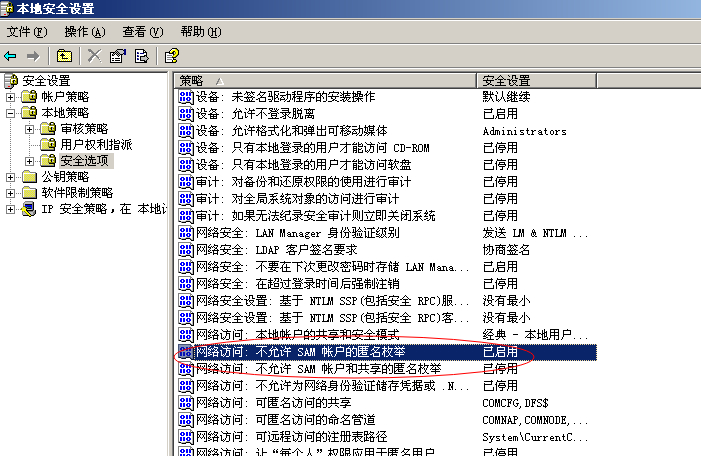Screen dimensions: 701x456
Task: Click the Forward arrow toolbar icon
Action: coord(33,56)
